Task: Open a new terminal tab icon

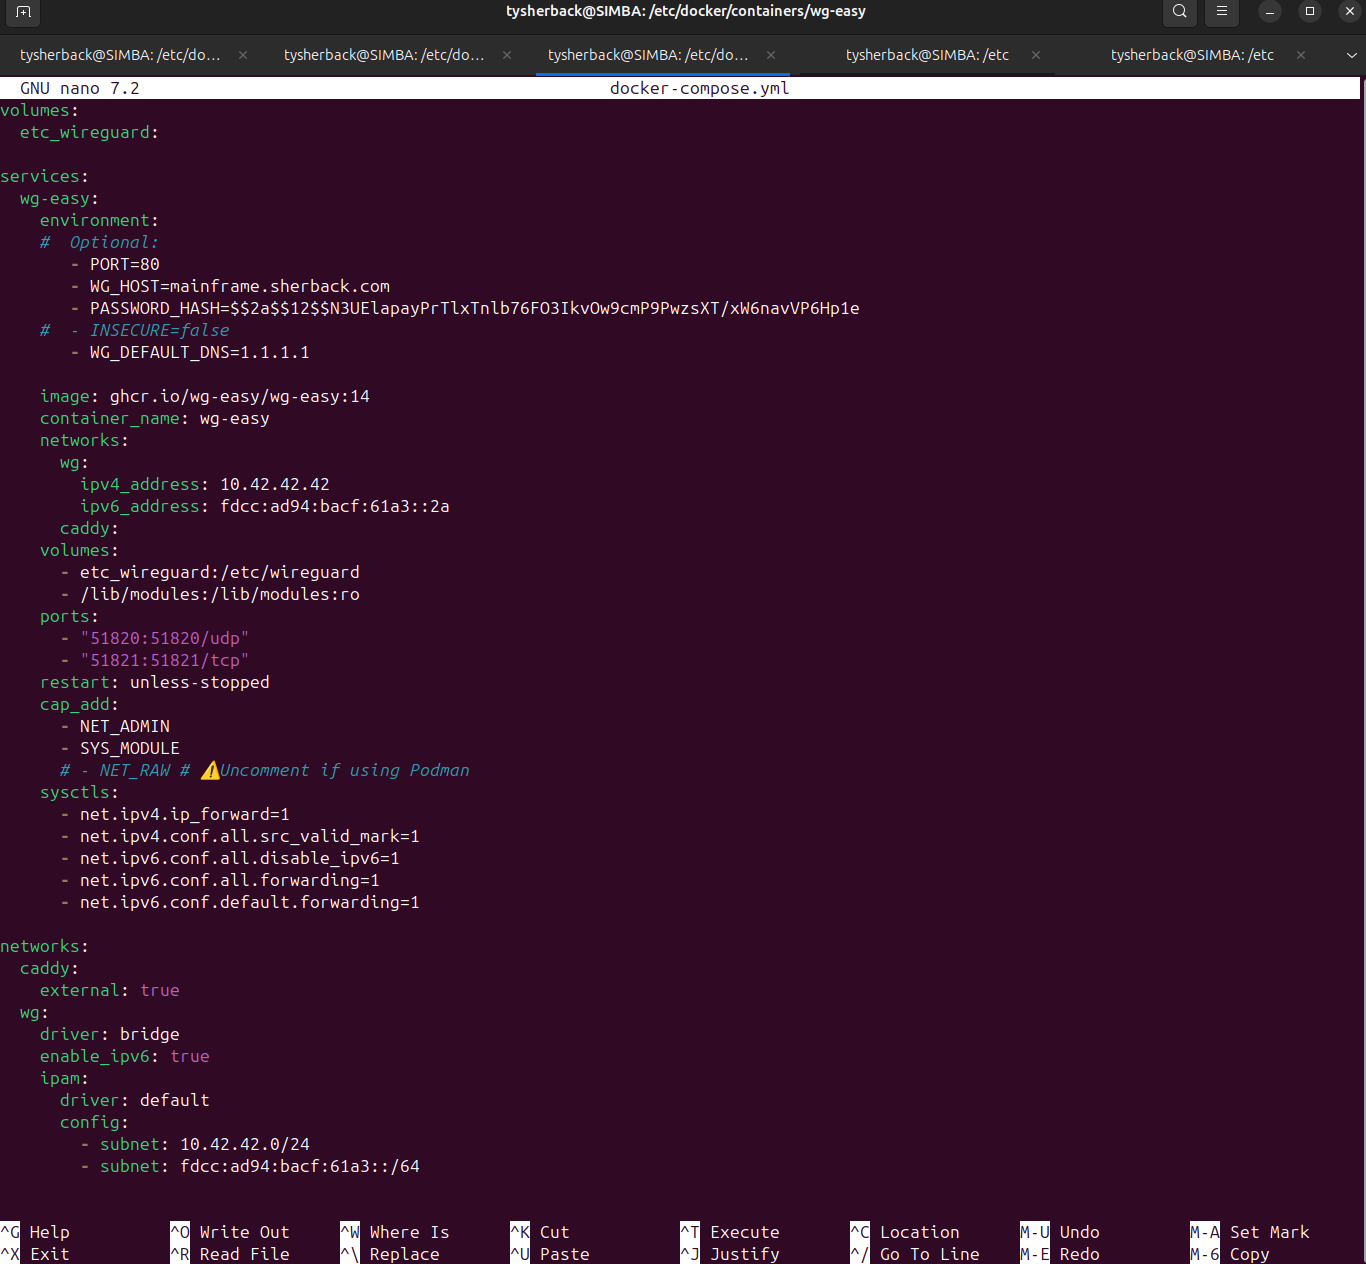Action: pyautogui.click(x=23, y=12)
